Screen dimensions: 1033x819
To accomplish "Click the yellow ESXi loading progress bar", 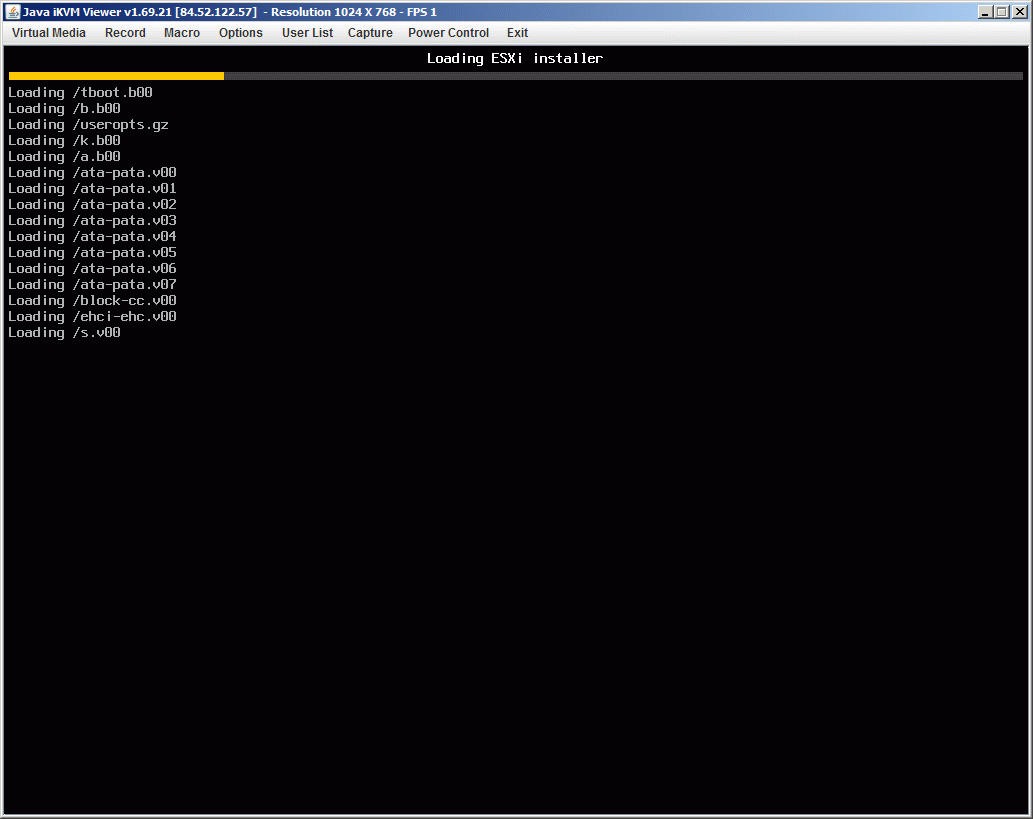I will point(117,76).
